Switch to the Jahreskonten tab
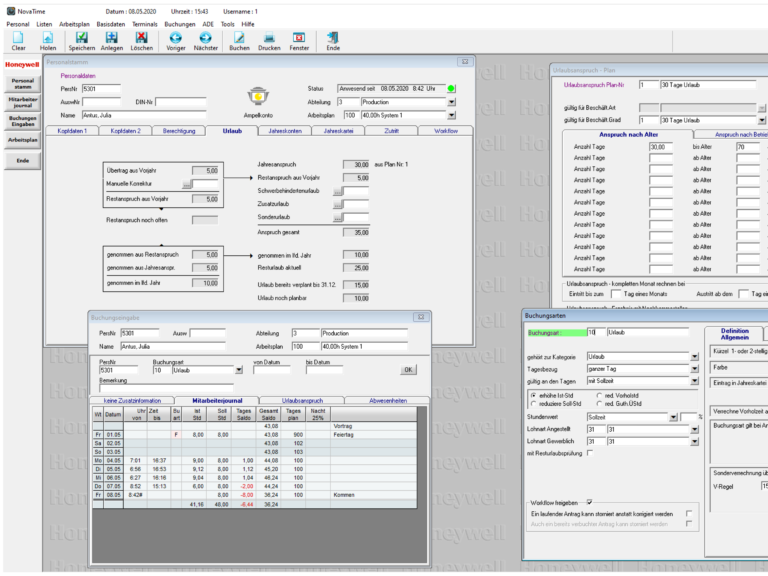This screenshot has width=768, height=576. pyautogui.click(x=285, y=131)
